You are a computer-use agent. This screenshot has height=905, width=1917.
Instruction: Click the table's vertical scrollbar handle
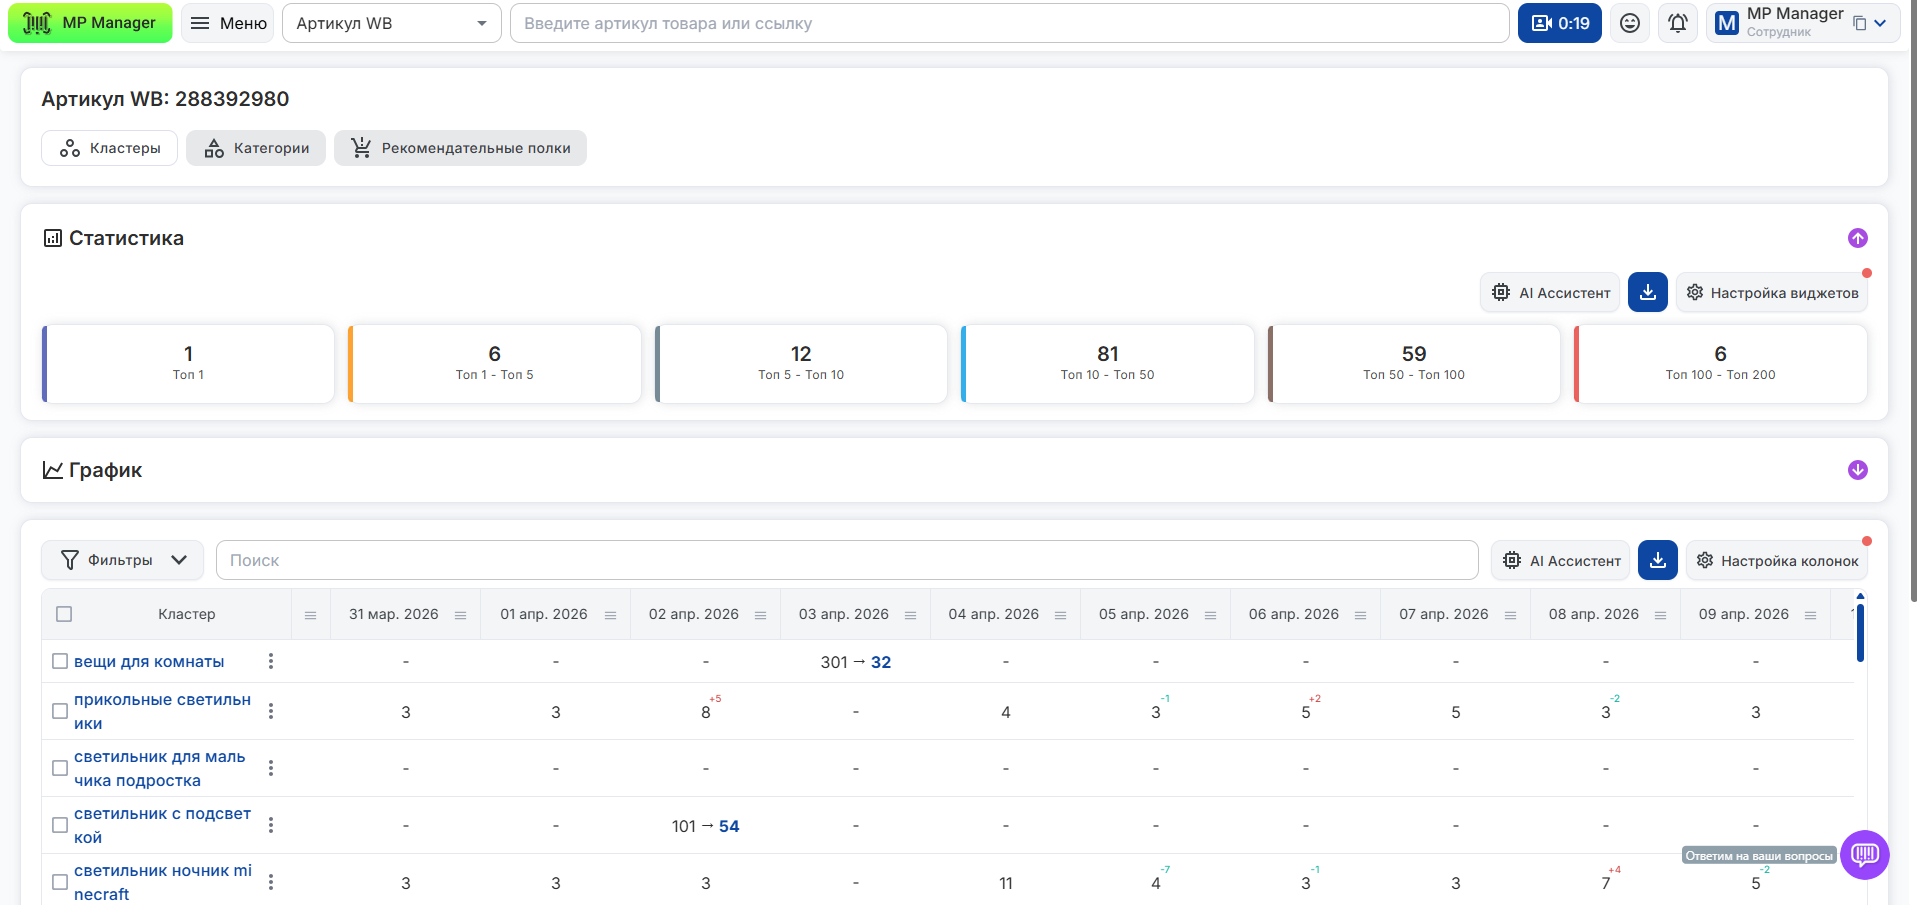click(x=1860, y=632)
